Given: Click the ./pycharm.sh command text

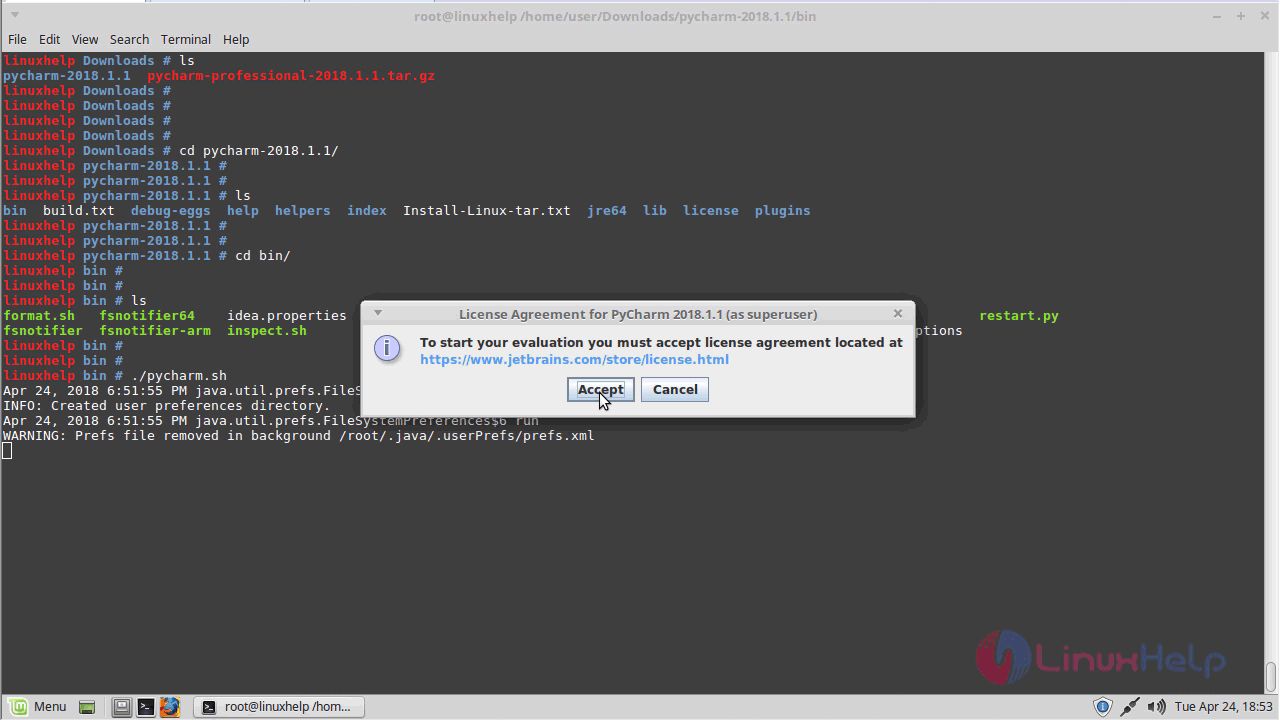Looking at the screenshot, I should 179,375.
